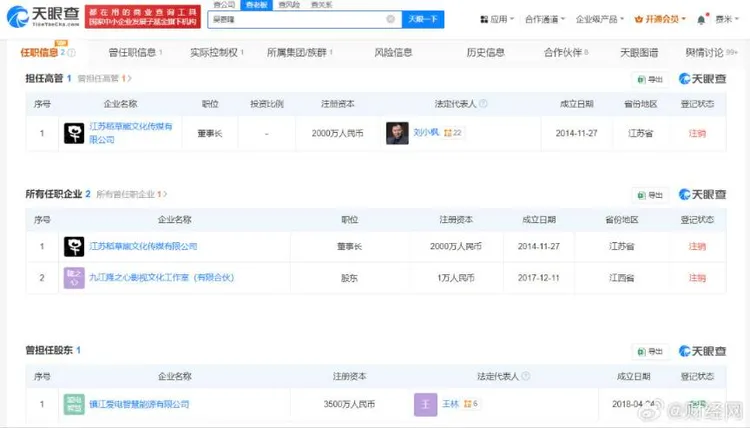
Task: Click the 股东 position cell
Action: click(349, 278)
